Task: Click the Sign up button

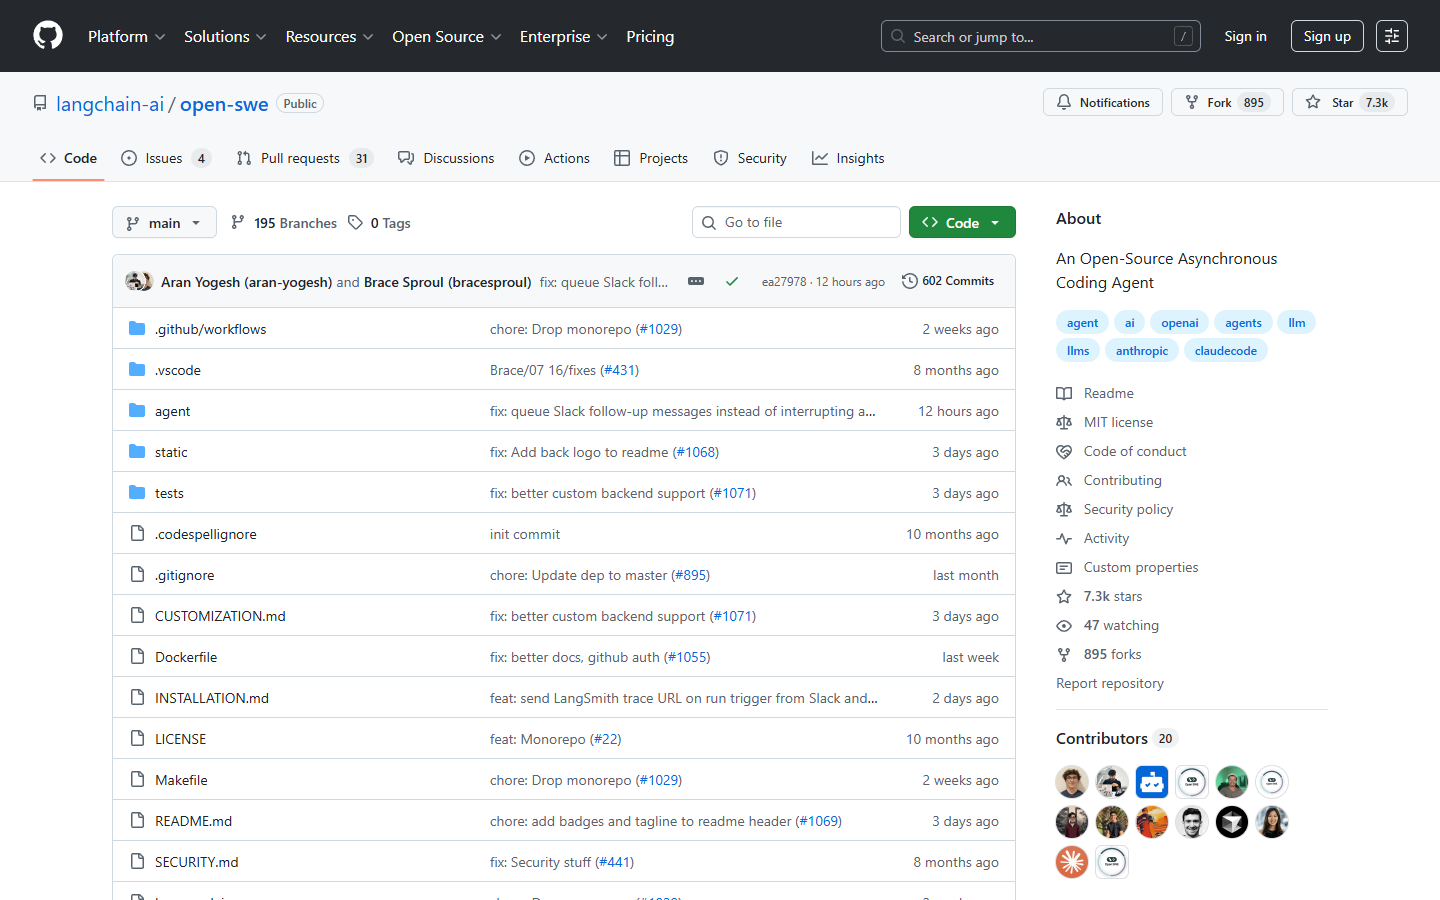Action: [x=1327, y=35]
